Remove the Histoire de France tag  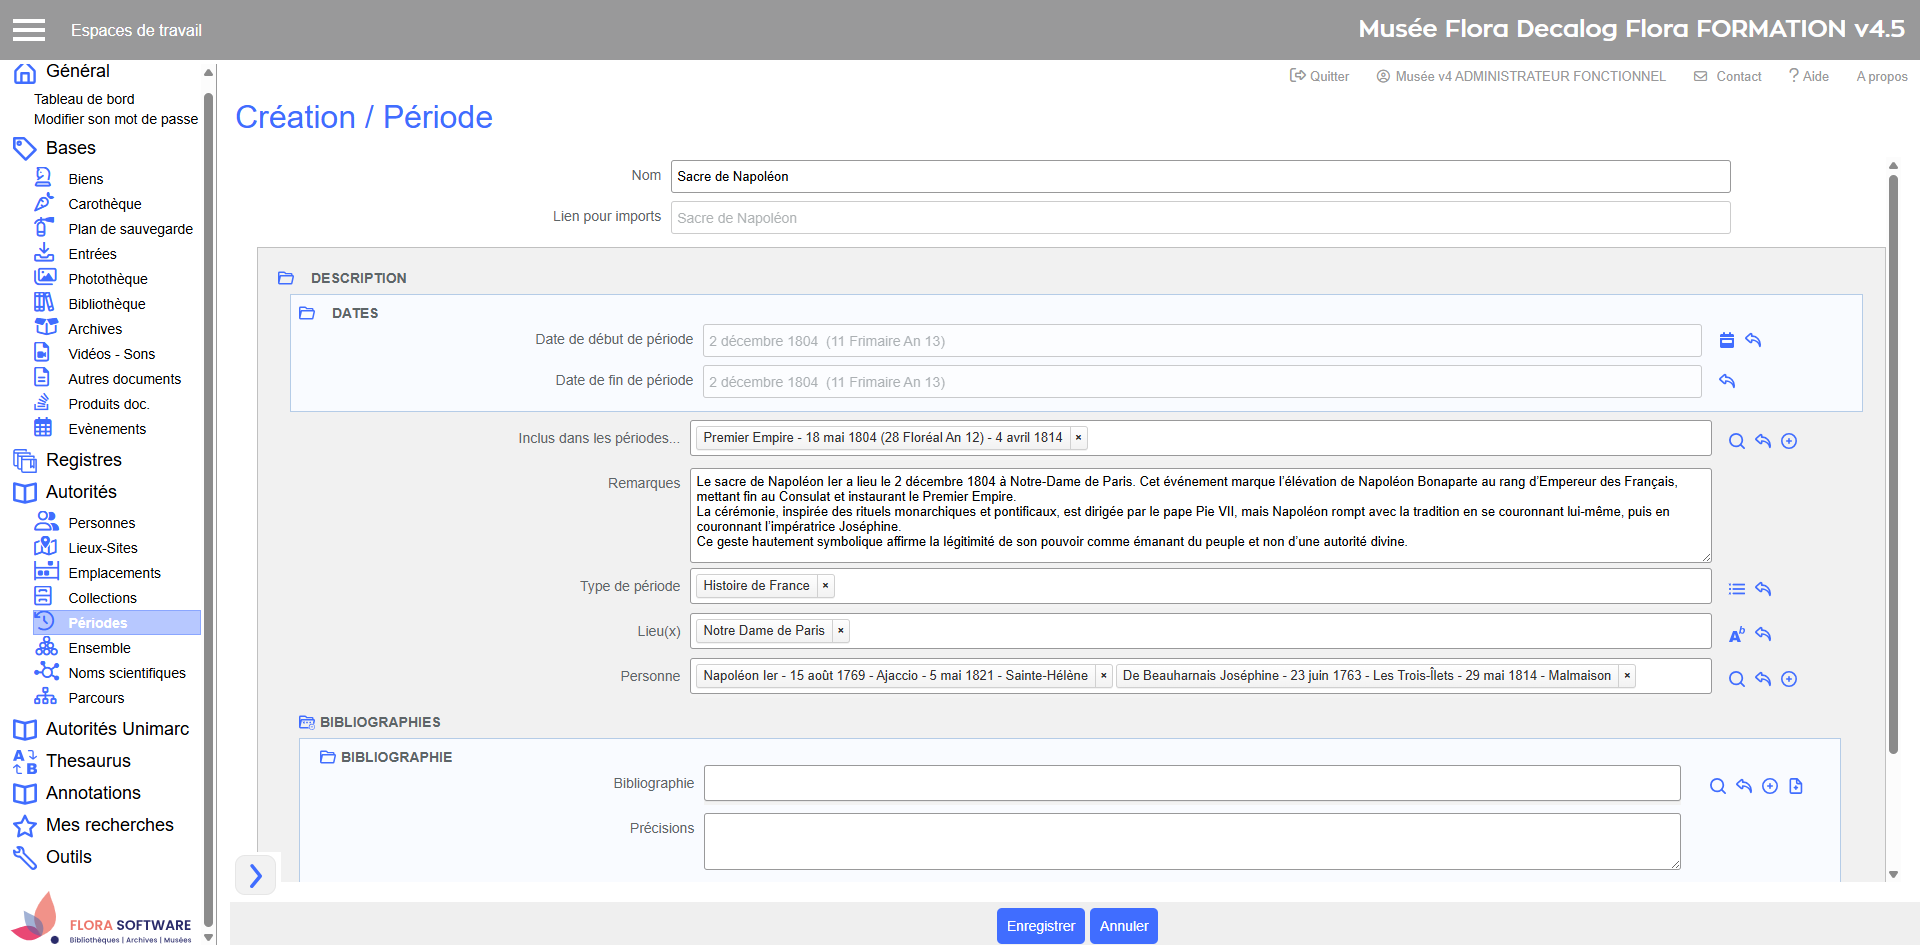[x=825, y=586]
